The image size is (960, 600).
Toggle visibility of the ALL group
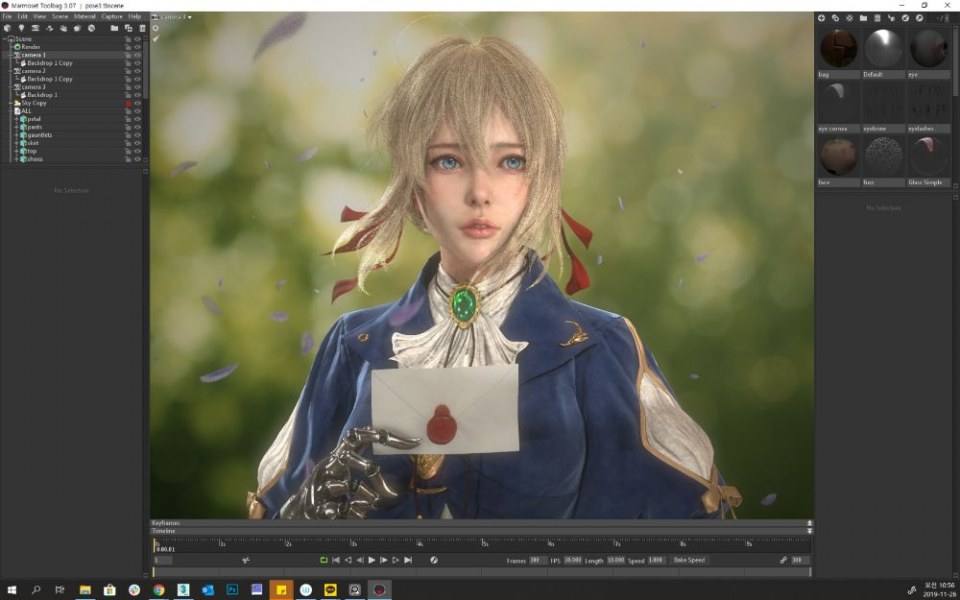[138, 111]
